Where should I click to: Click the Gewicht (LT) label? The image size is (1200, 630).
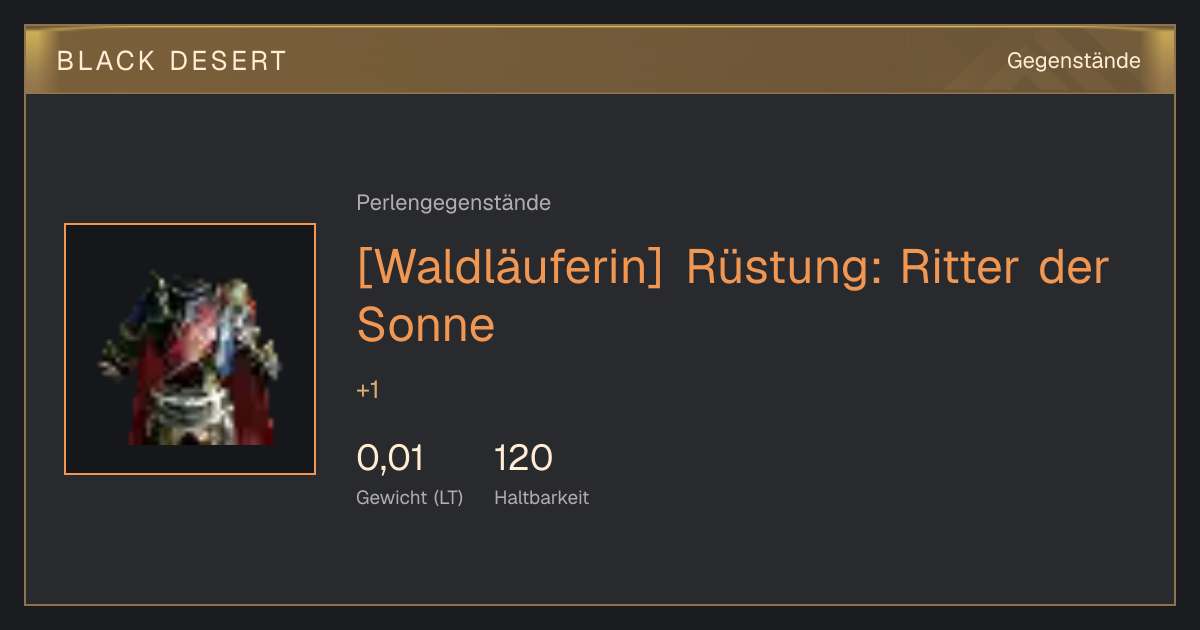pos(410,497)
